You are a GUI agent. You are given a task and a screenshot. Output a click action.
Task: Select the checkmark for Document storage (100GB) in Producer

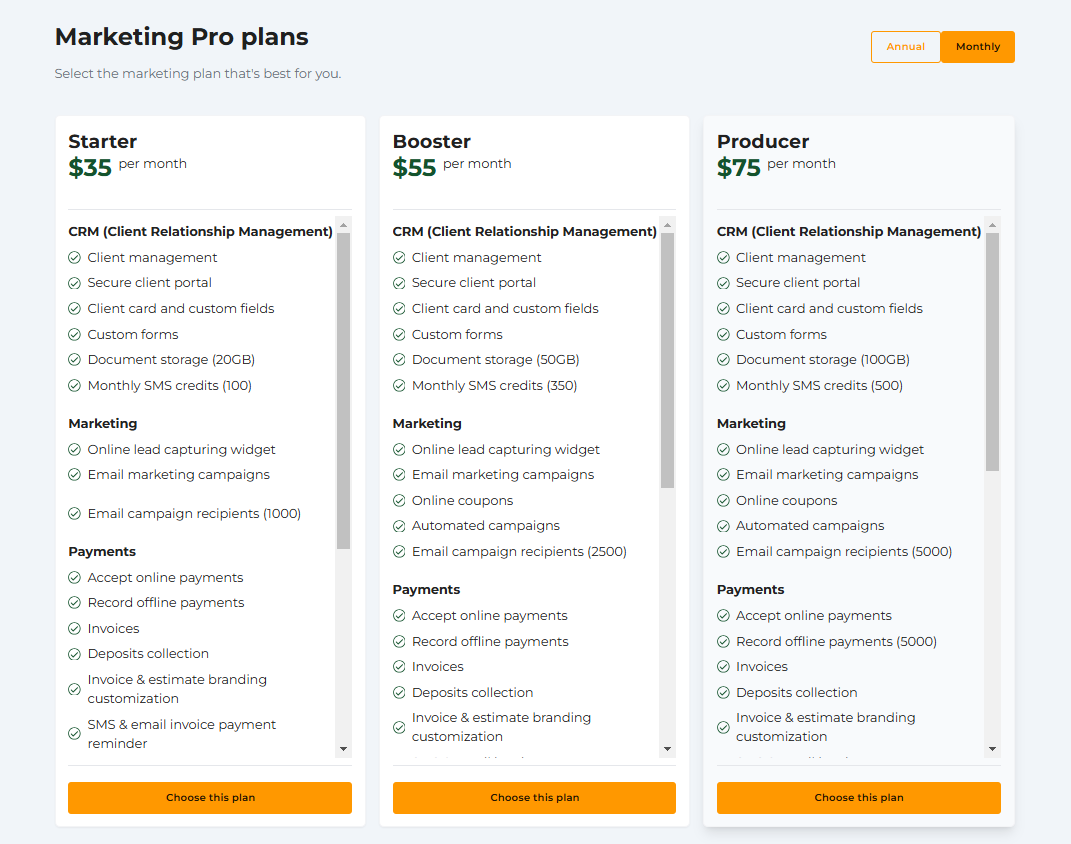click(723, 359)
